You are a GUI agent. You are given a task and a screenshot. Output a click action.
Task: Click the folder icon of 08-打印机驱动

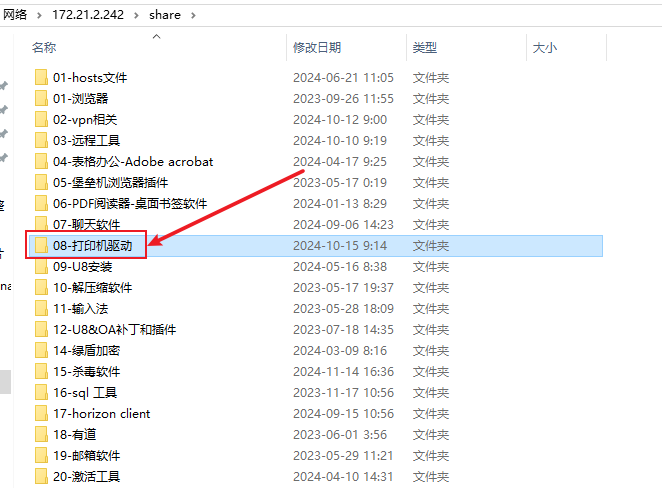tap(41, 245)
